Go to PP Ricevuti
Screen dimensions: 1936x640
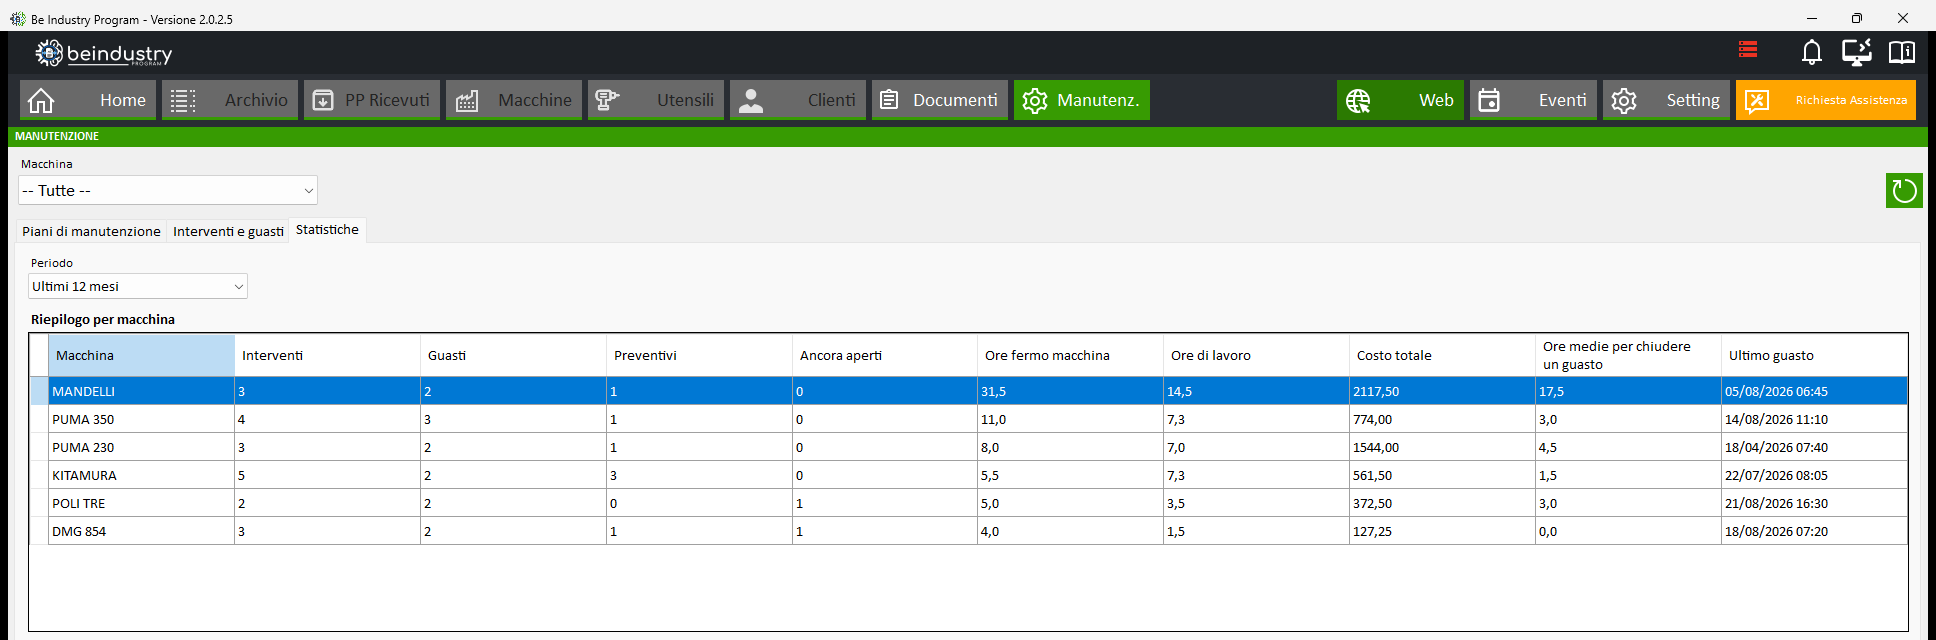(x=372, y=100)
